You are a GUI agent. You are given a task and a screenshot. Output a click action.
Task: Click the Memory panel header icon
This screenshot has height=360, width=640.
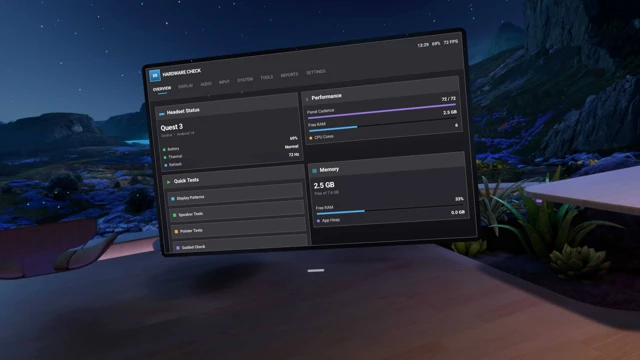[x=314, y=171]
